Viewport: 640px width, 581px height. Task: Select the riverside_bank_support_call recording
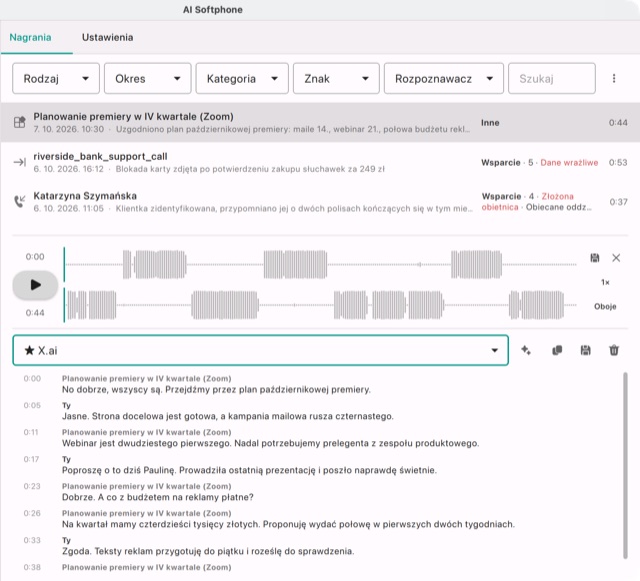pyautogui.click(x=320, y=163)
